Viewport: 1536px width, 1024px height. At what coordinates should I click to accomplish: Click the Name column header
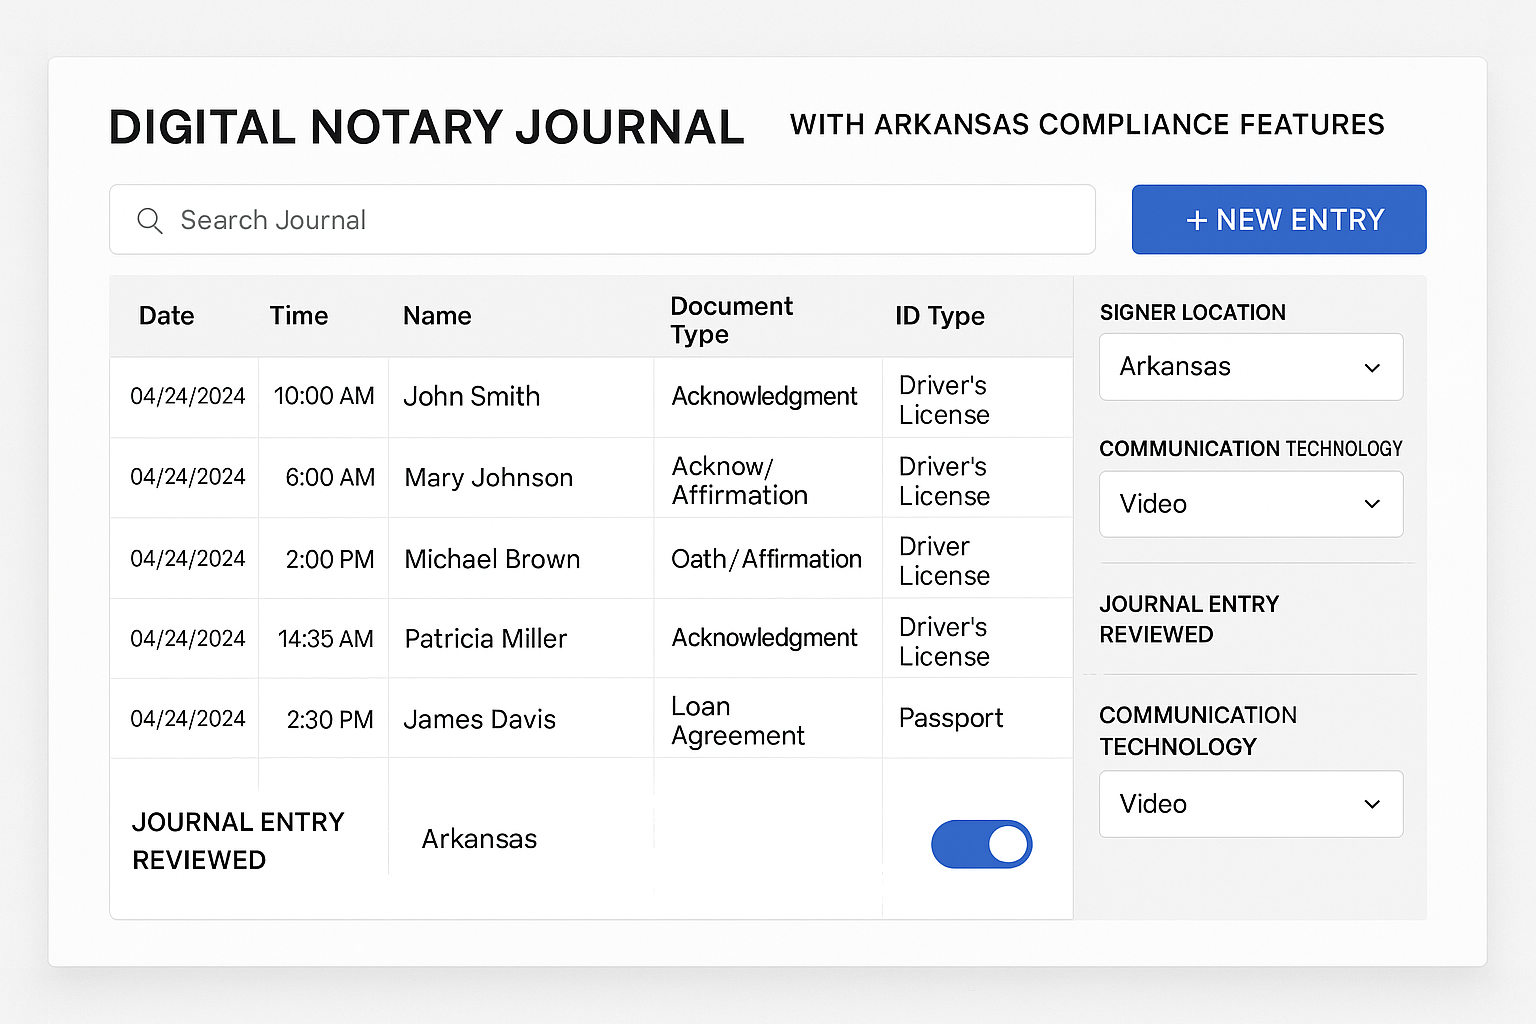click(437, 316)
